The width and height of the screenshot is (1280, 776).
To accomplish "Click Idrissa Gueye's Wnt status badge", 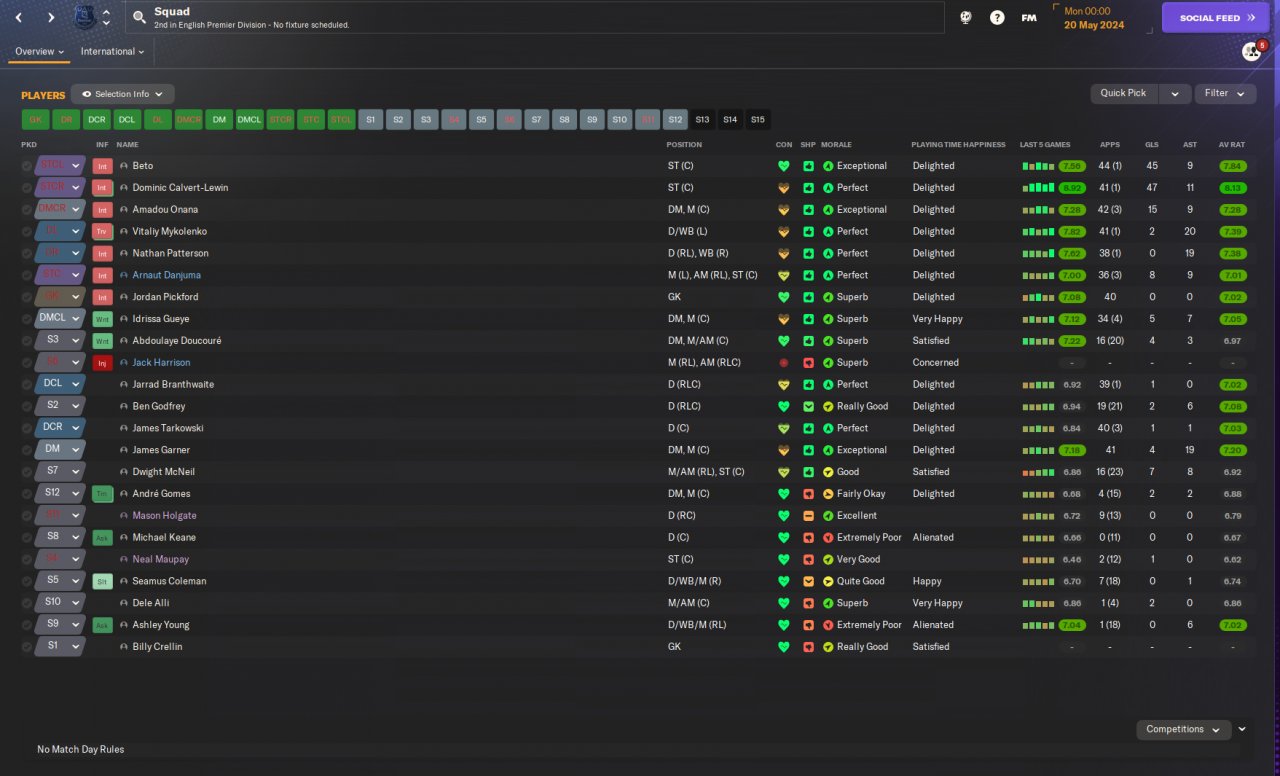I will click(x=102, y=319).
